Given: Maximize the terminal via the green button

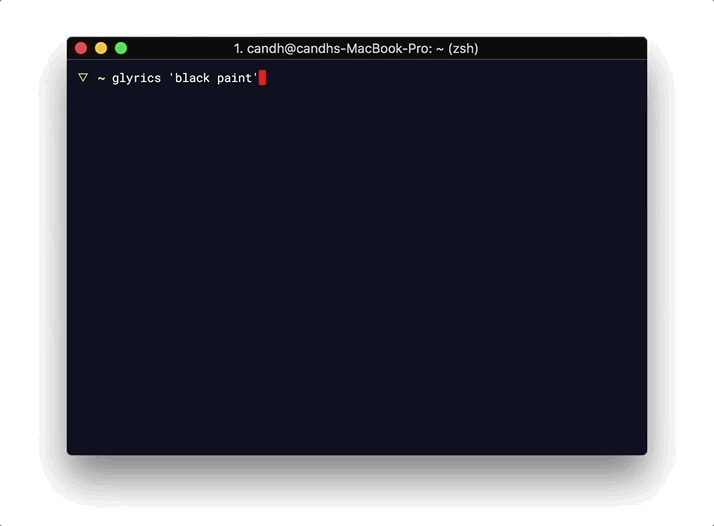Looking at the screenshot, I should tap(121, 48).
